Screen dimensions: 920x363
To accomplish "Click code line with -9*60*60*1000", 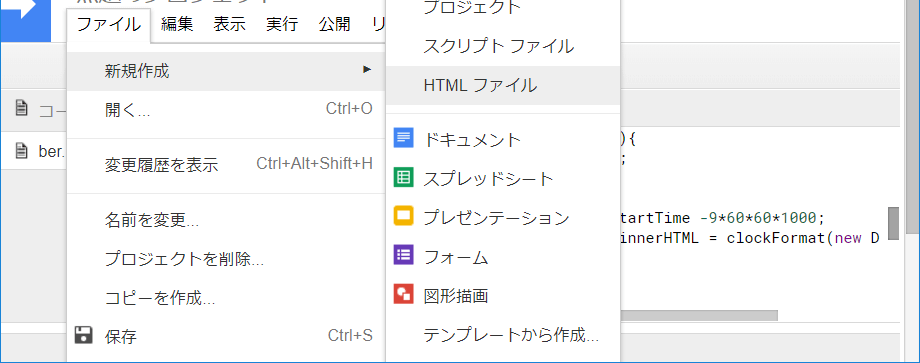I will (722, 218).
